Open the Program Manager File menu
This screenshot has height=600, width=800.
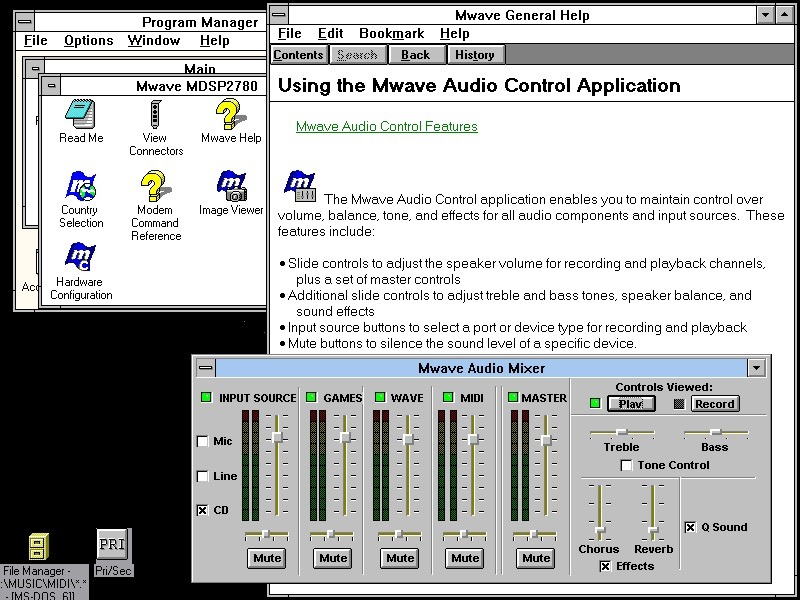[36, 40]
